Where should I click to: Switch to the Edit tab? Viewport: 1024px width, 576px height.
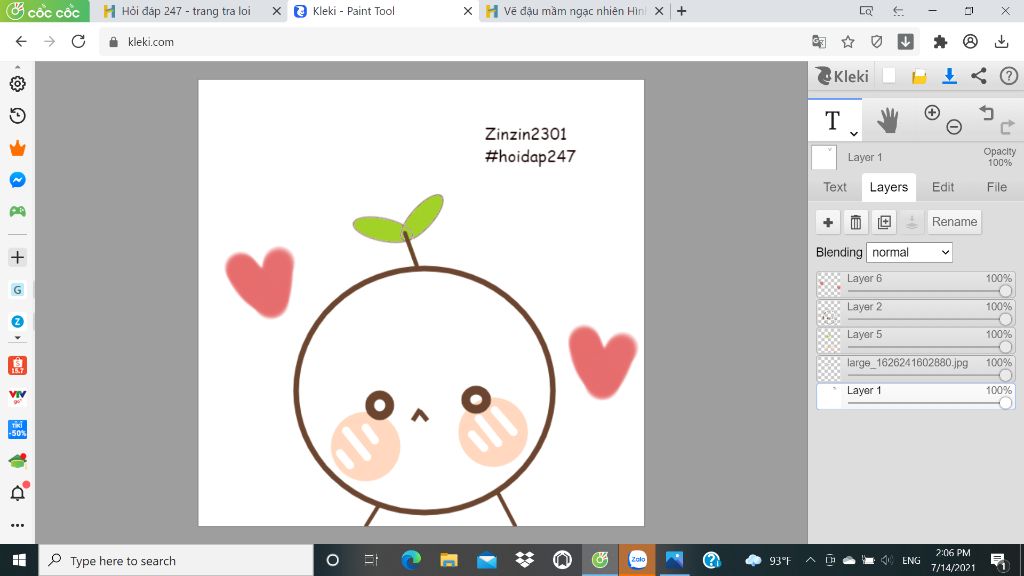[942, 187]
